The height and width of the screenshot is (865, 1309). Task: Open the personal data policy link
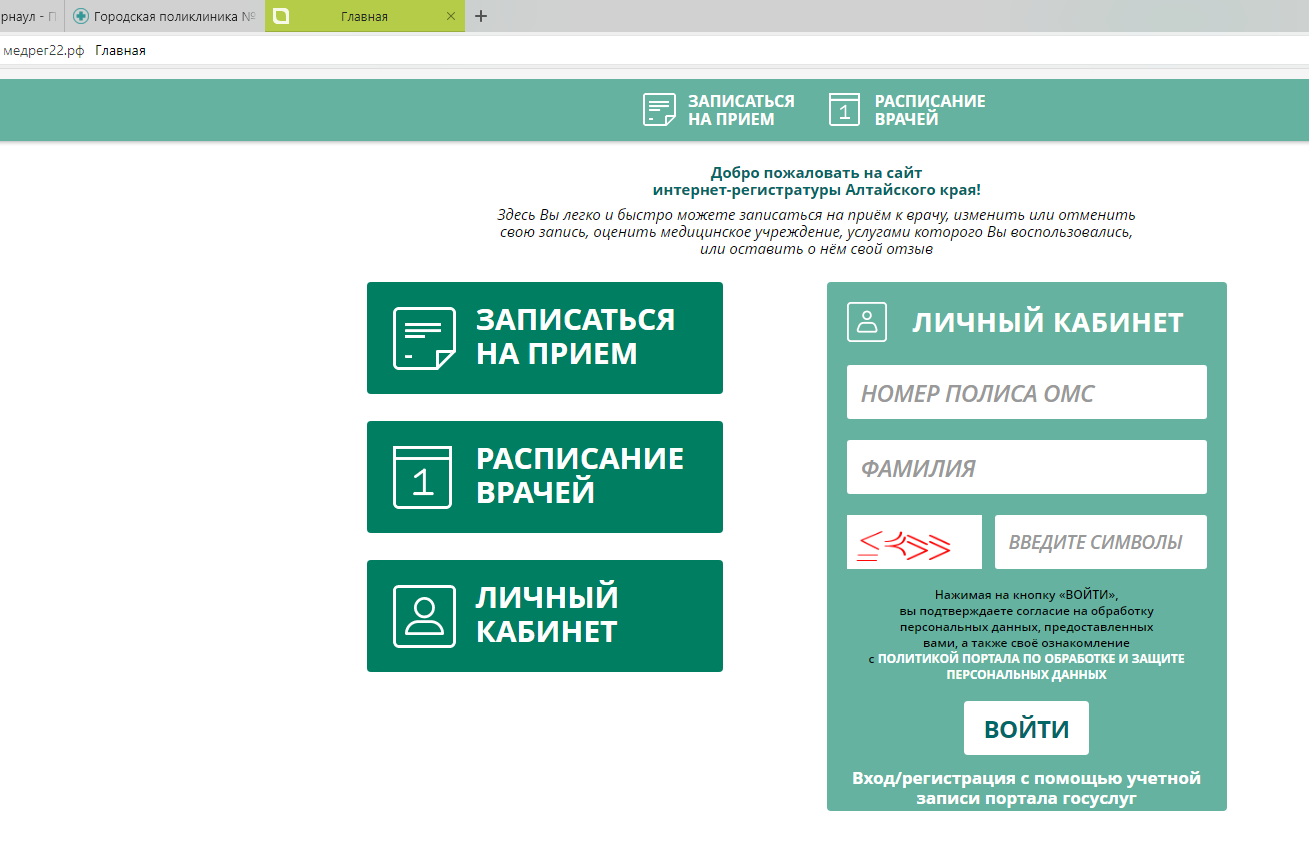[1030, 667]
